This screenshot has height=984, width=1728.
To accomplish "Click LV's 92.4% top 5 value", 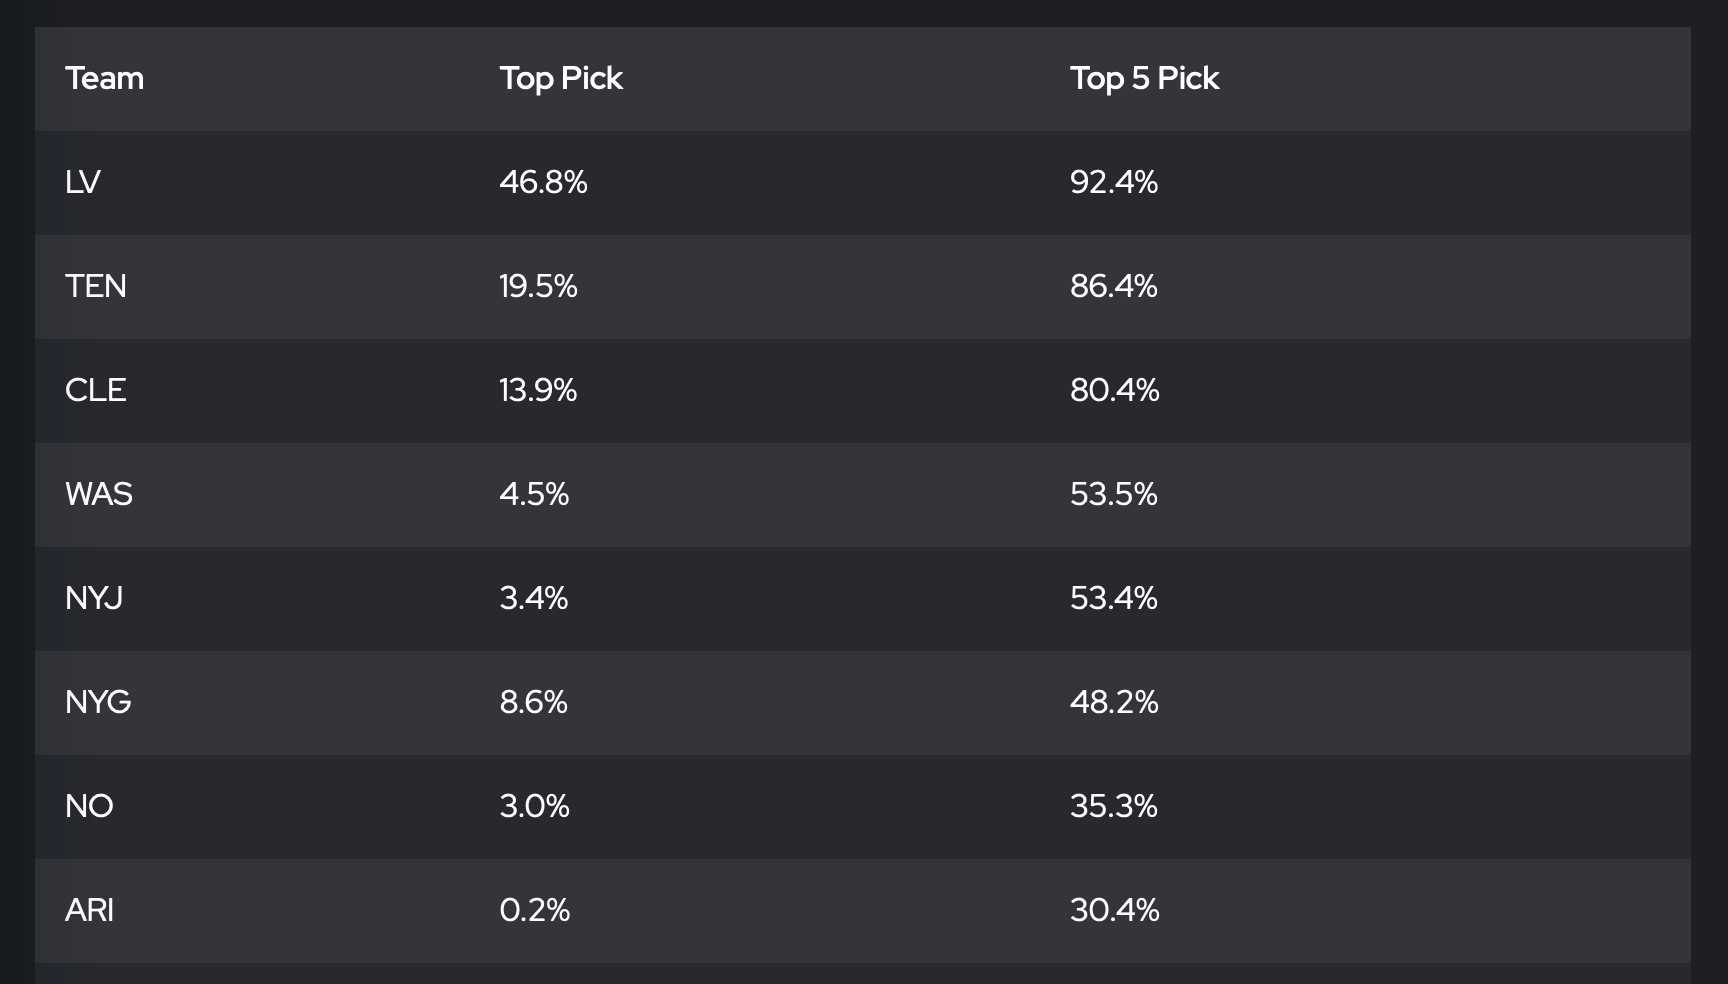I will tap(1114, 183).
